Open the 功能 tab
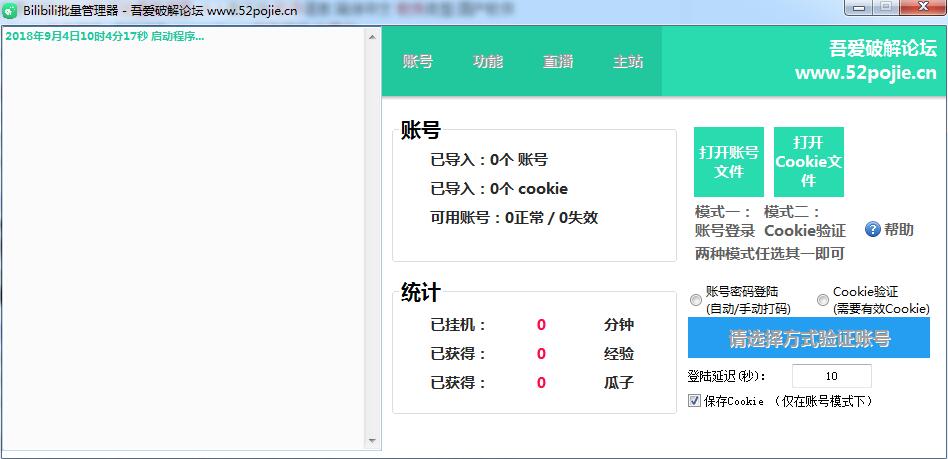 488,61
